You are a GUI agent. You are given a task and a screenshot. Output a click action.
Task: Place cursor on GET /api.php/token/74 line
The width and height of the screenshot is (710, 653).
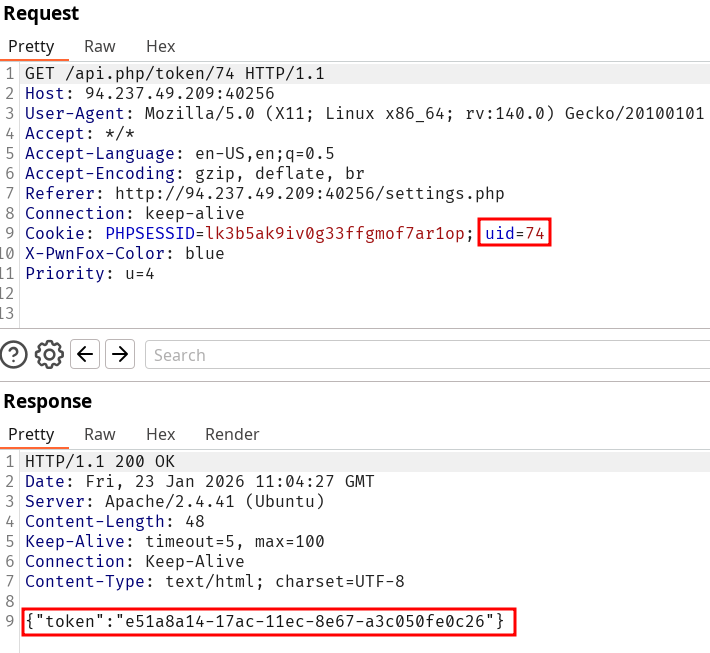pyautogui.click(x=174, y=74)
